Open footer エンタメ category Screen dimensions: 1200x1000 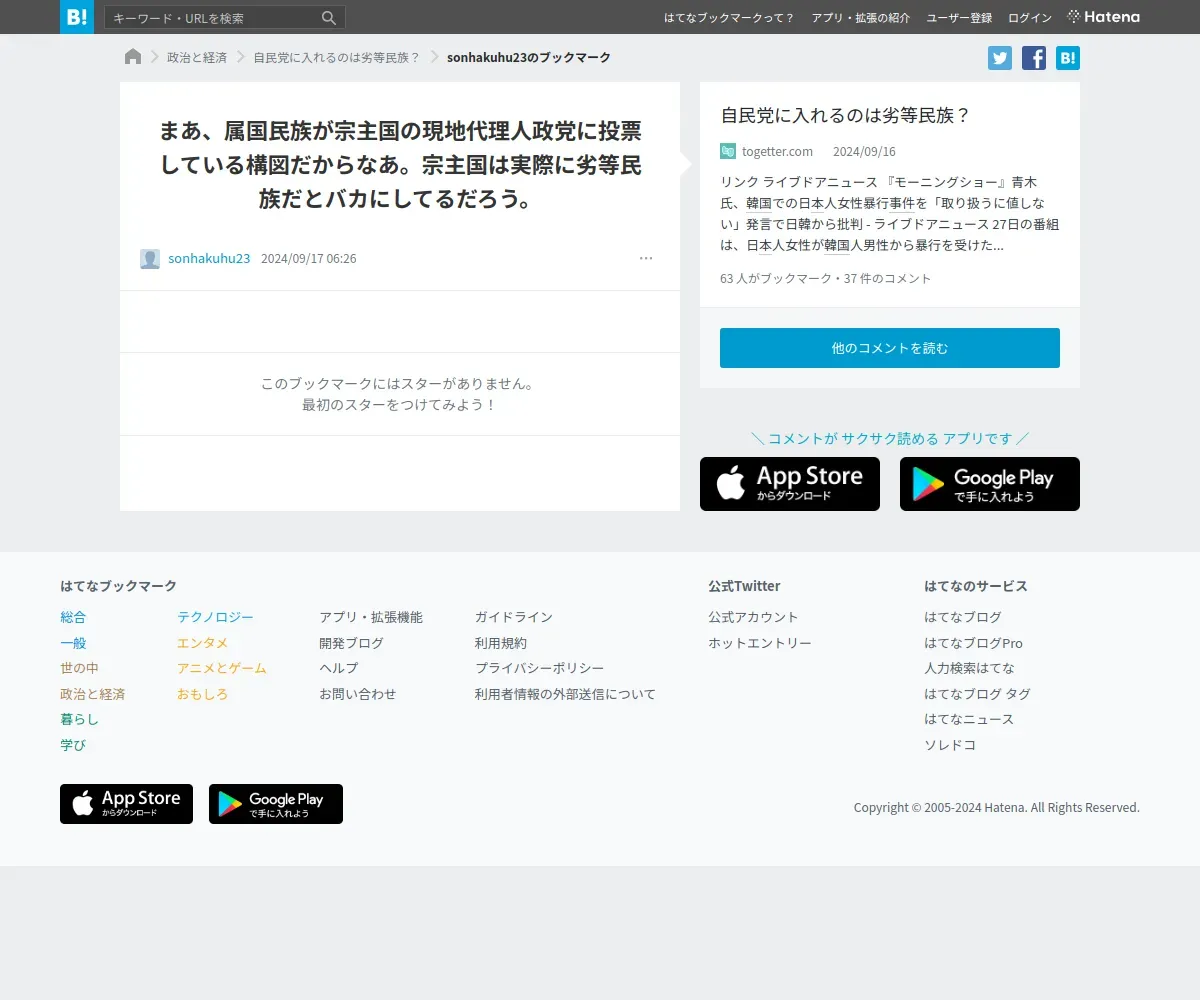202,643
